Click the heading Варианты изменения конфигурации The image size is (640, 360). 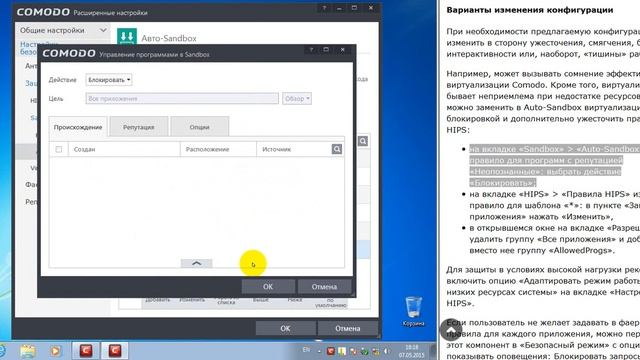pyautogui.click(x=530, y=10)
